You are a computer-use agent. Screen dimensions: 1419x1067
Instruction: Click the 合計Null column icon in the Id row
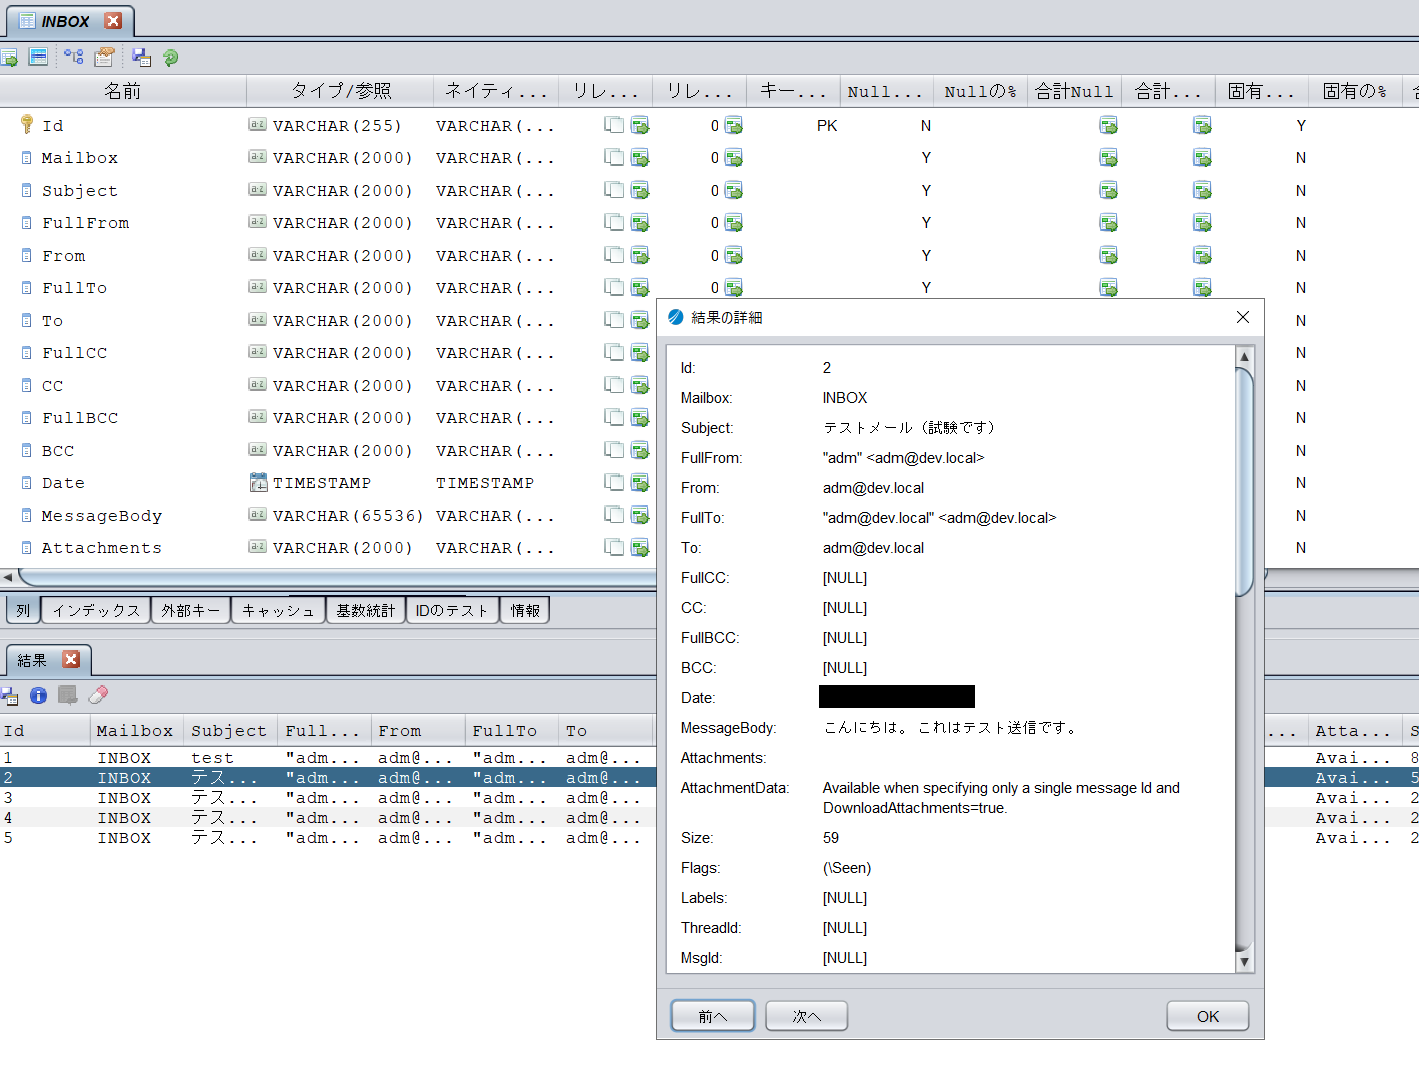pyautogui.click(x=1108, y=125)
